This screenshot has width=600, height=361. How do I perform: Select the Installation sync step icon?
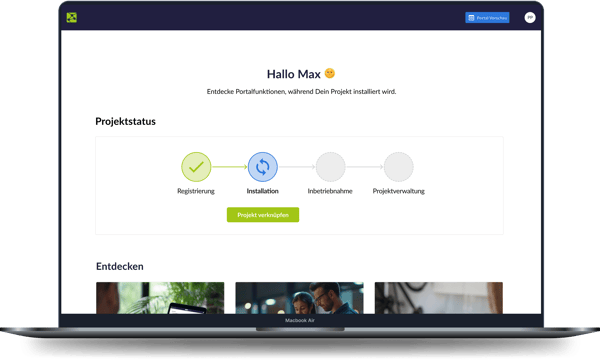(x=262, y=167)
